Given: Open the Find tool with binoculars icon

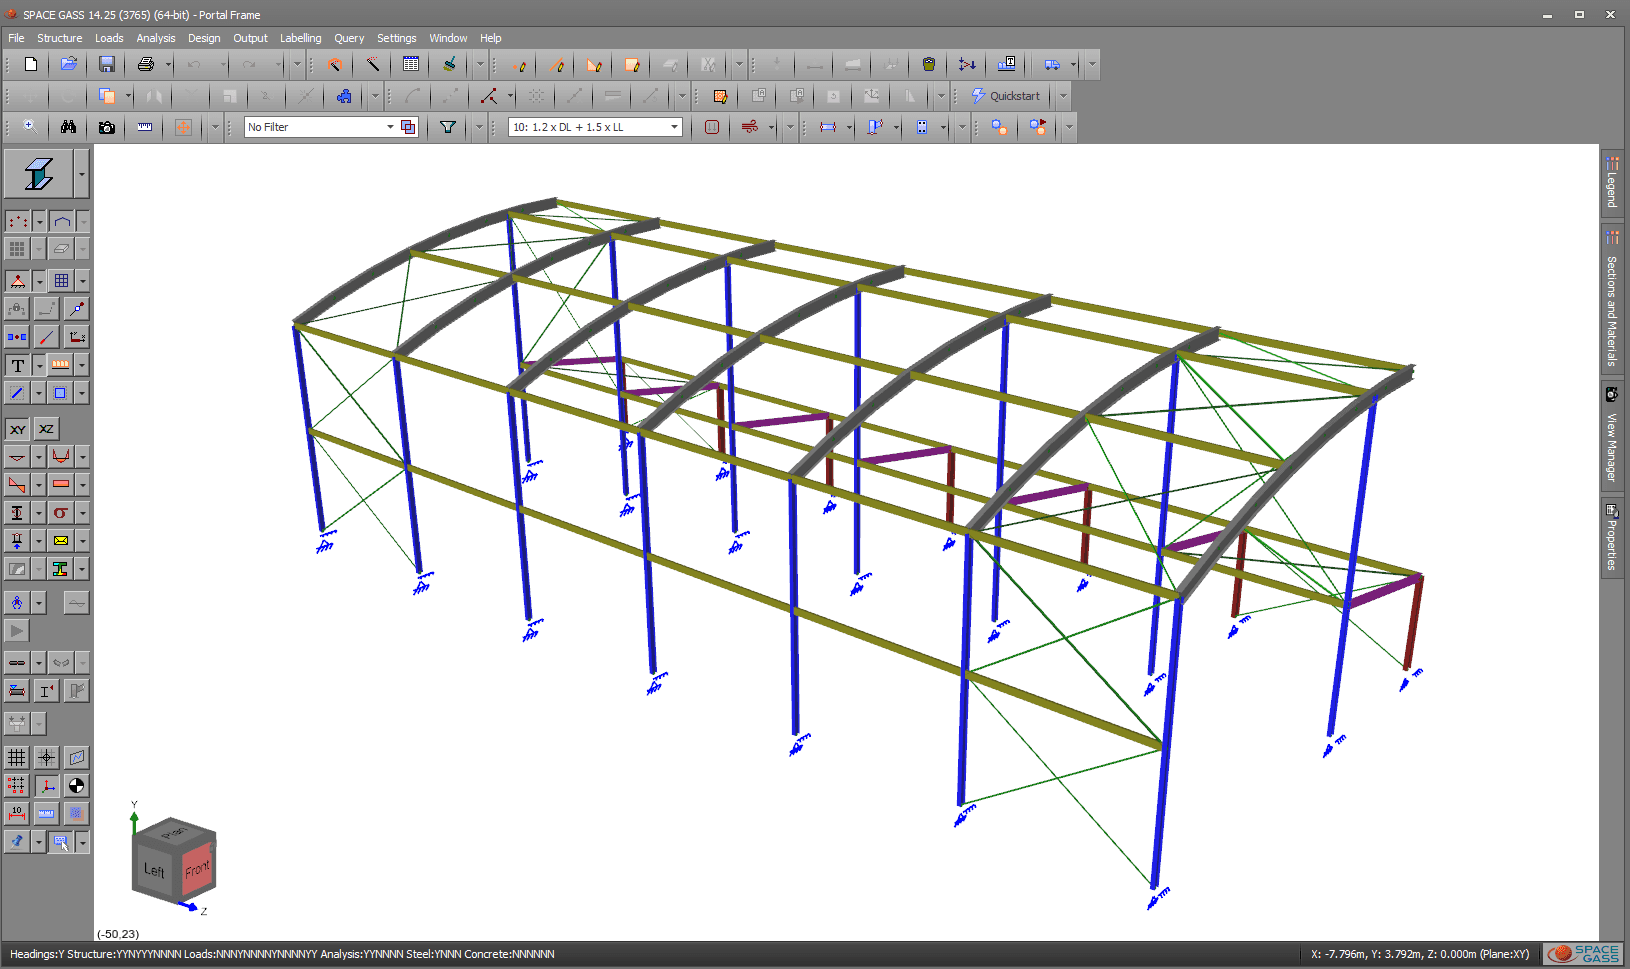Looking at the screenshot, I should pos(67,127).
